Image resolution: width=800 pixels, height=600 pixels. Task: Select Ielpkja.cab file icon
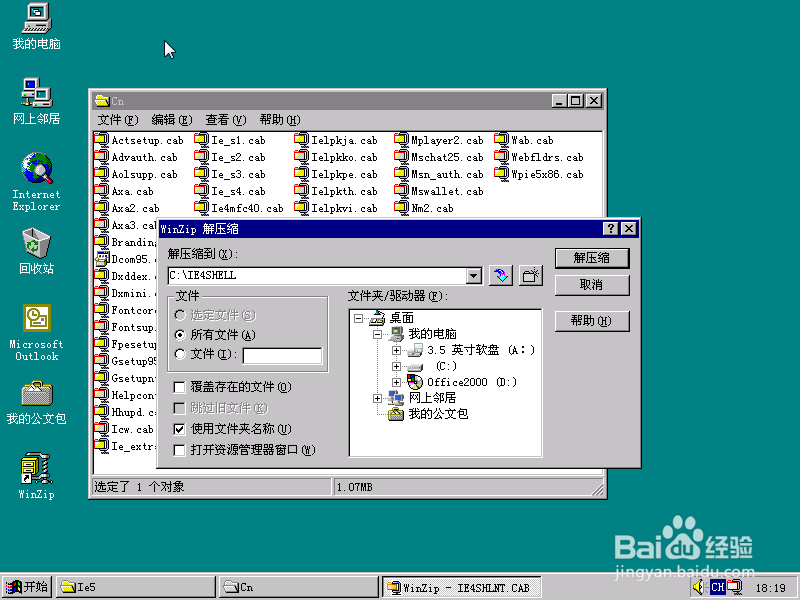(302, 140)
